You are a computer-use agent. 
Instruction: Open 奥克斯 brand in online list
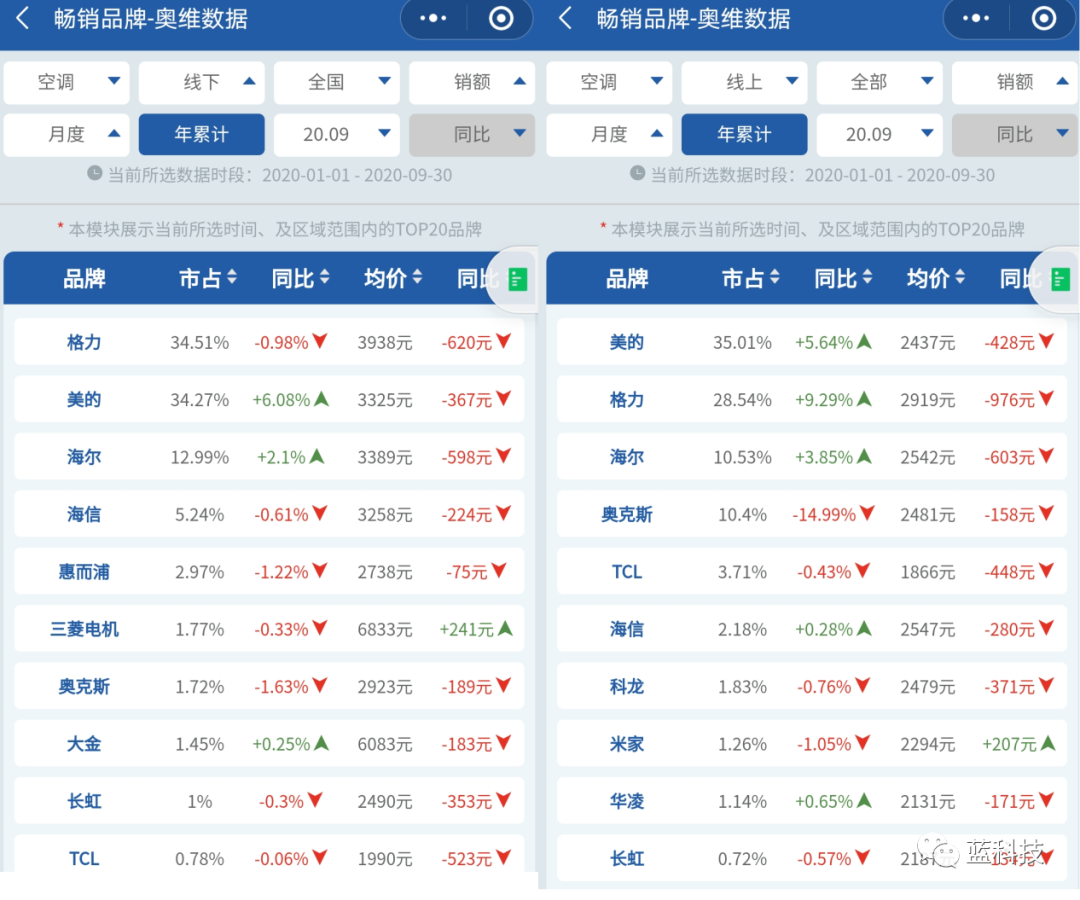tap(627, 514)
